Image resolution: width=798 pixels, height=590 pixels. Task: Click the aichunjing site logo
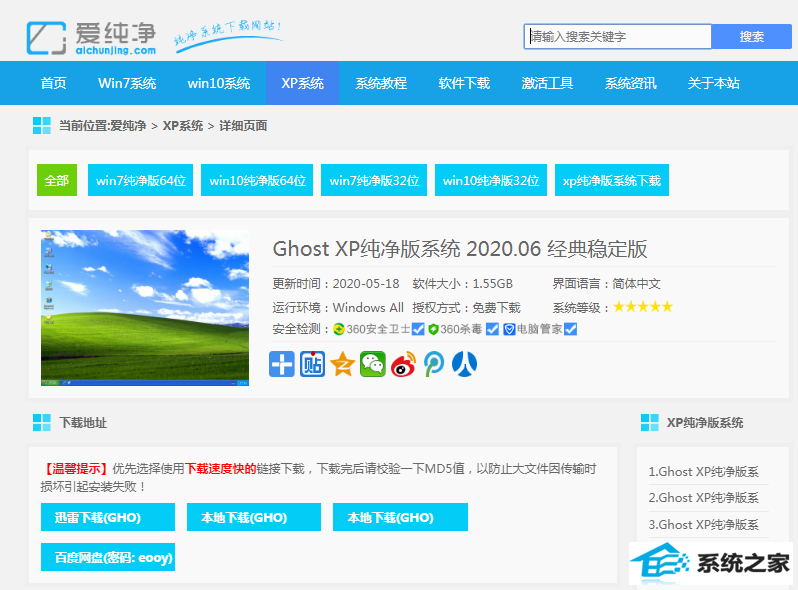tap(92, 37)
